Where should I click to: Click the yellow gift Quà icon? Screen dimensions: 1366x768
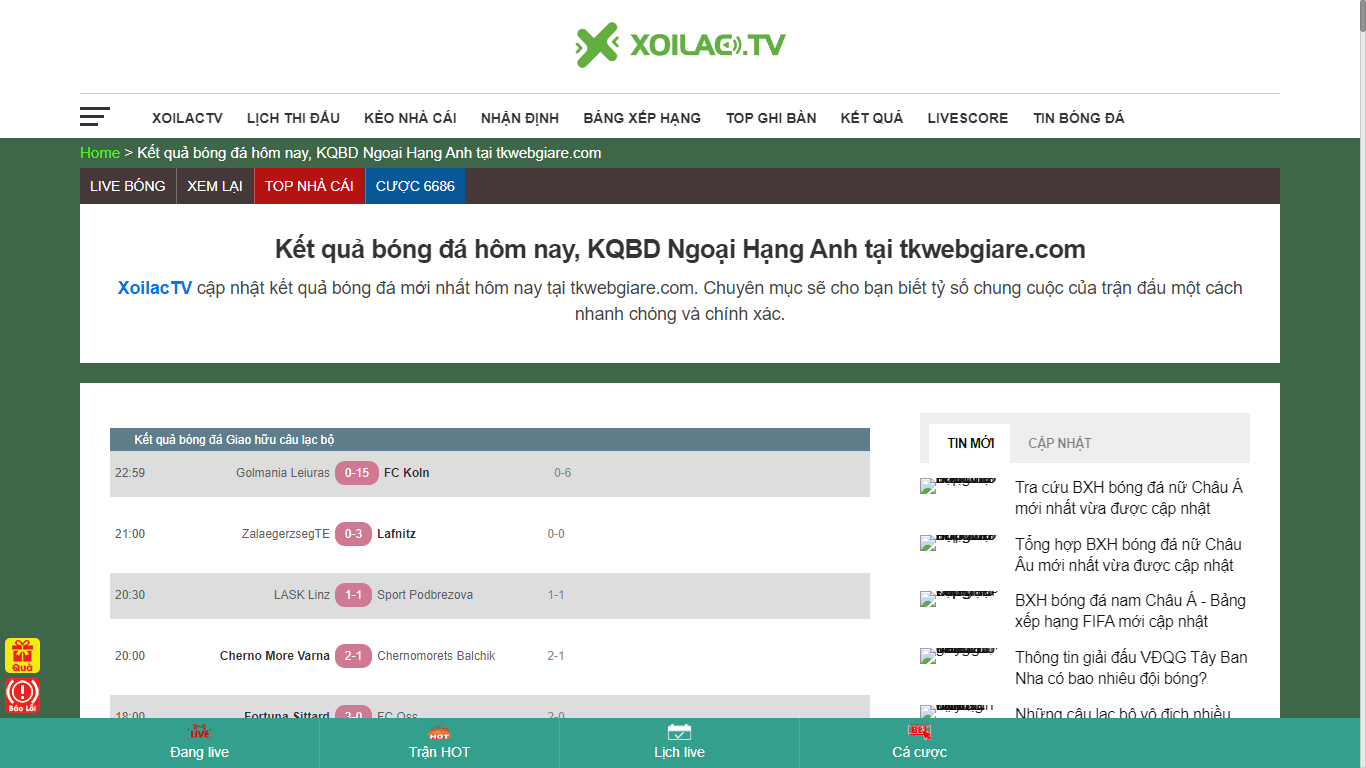pyautogui.click(x=22, y=655)
